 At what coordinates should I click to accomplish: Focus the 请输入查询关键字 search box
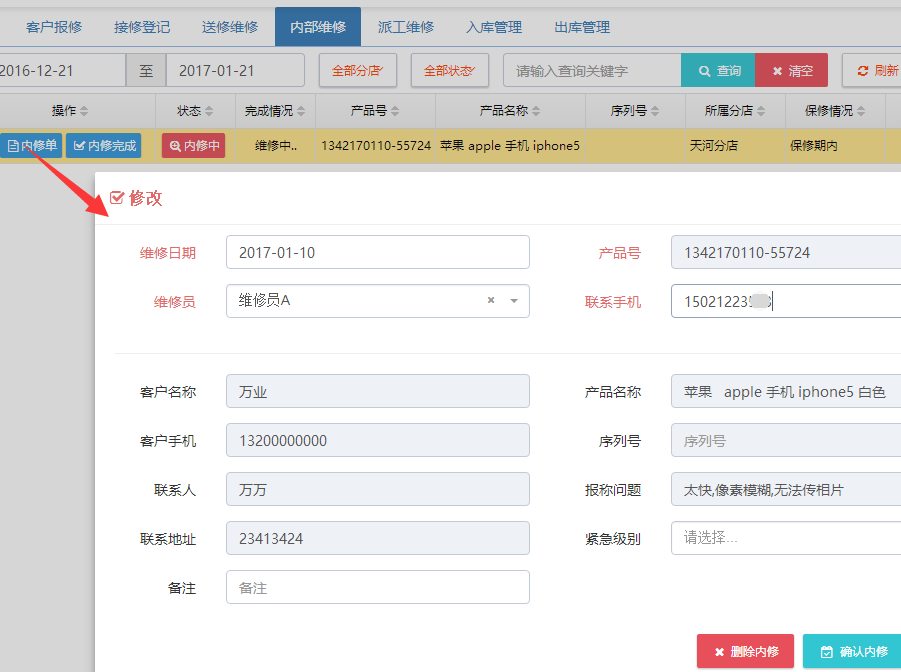[x=592, y=71]
